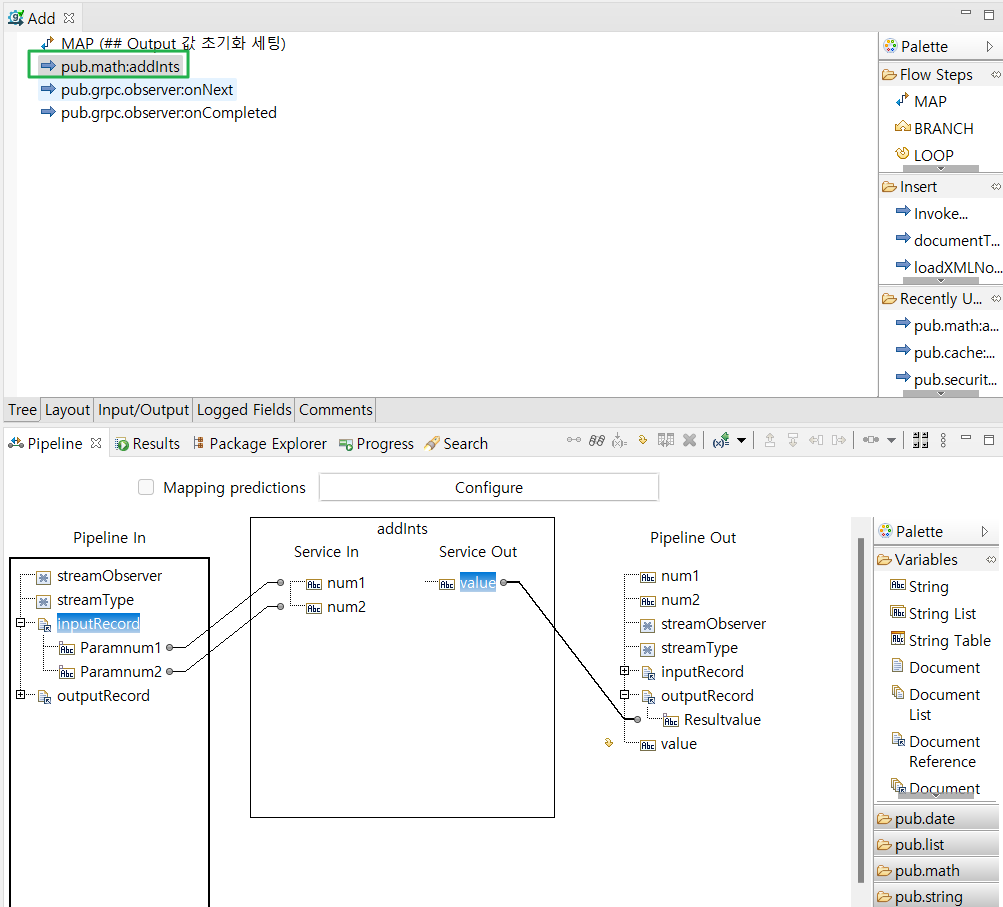Open the dropdown arrow next to the variable icon
The width and height of the screenshot is (1003, 907).
pyautogui.click(x=741, y=441)
